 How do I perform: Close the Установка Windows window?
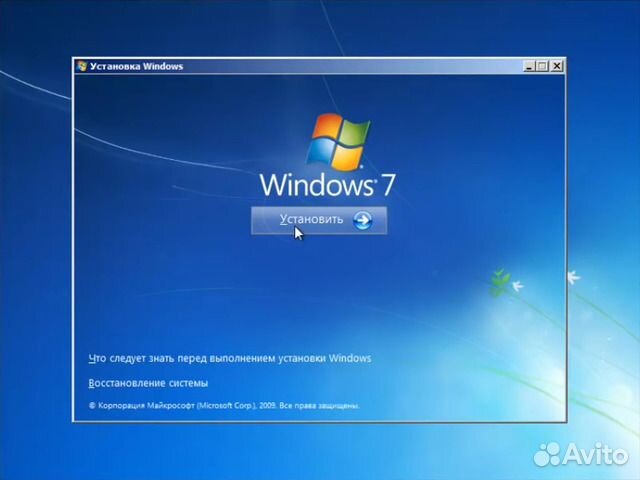pos(557,66)
